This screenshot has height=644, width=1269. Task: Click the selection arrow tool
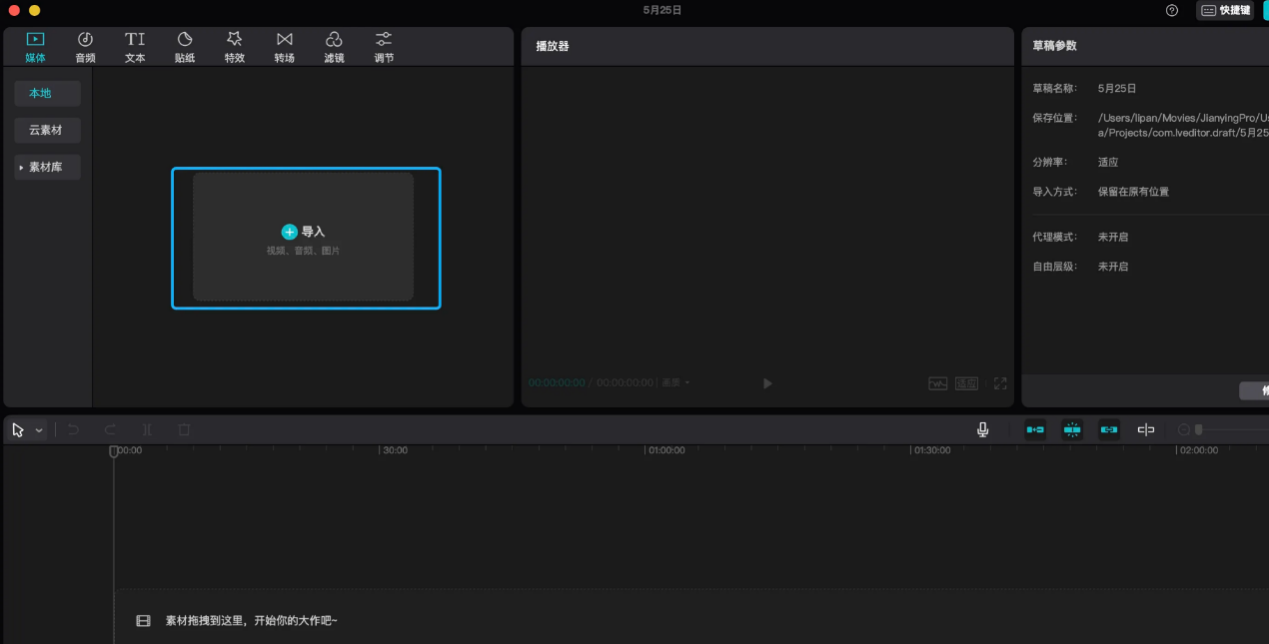(18, 430)
